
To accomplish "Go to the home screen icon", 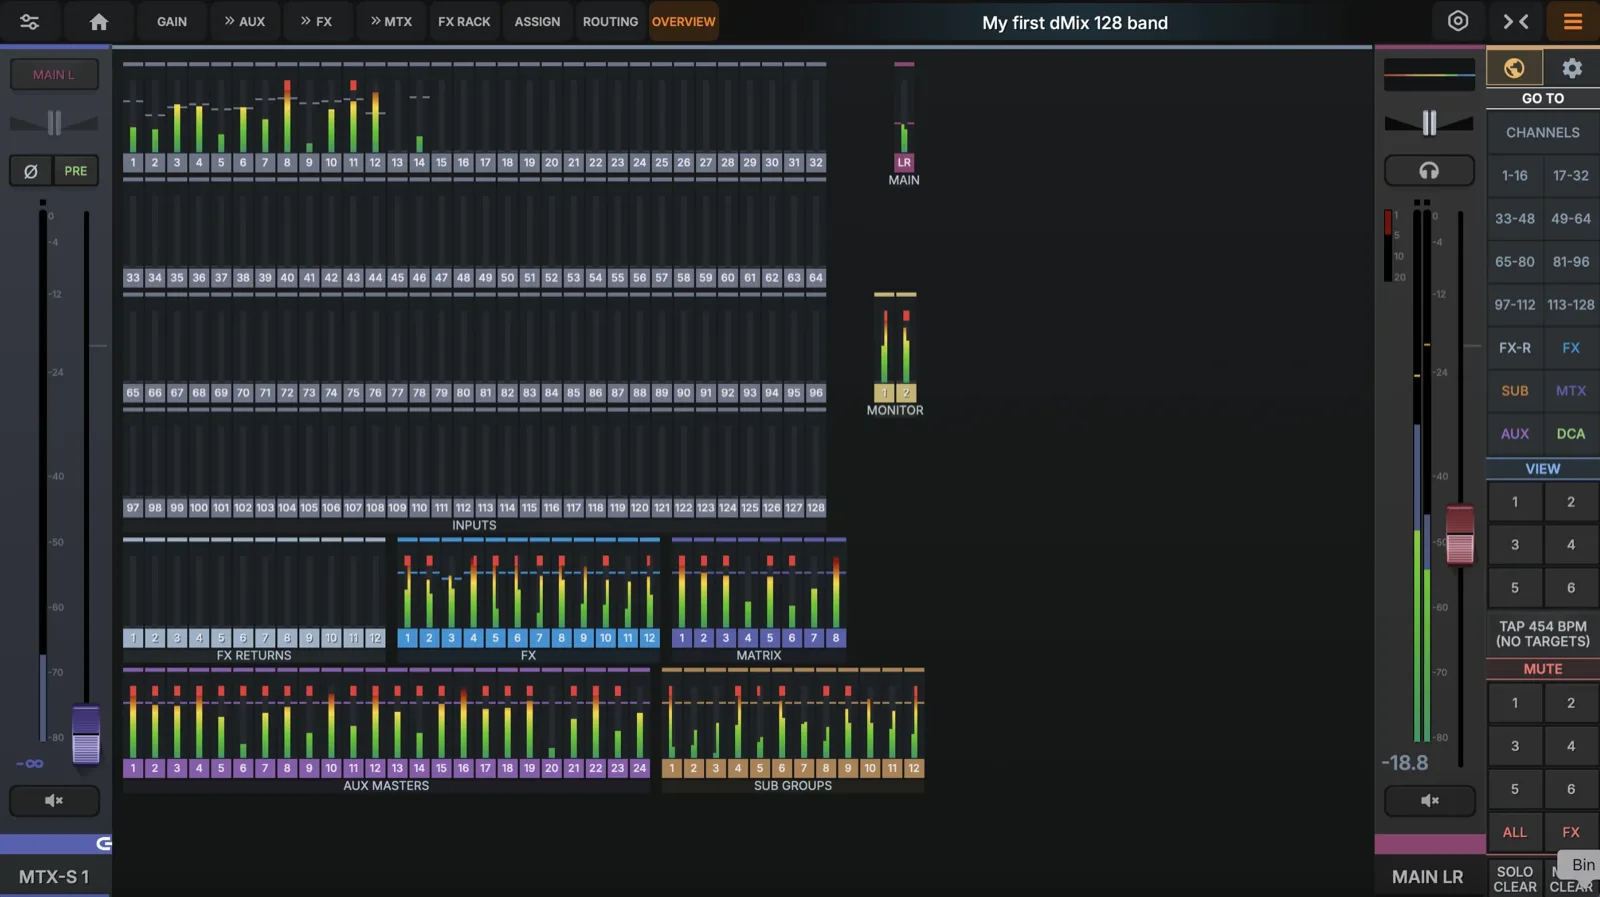I will 98,22.
